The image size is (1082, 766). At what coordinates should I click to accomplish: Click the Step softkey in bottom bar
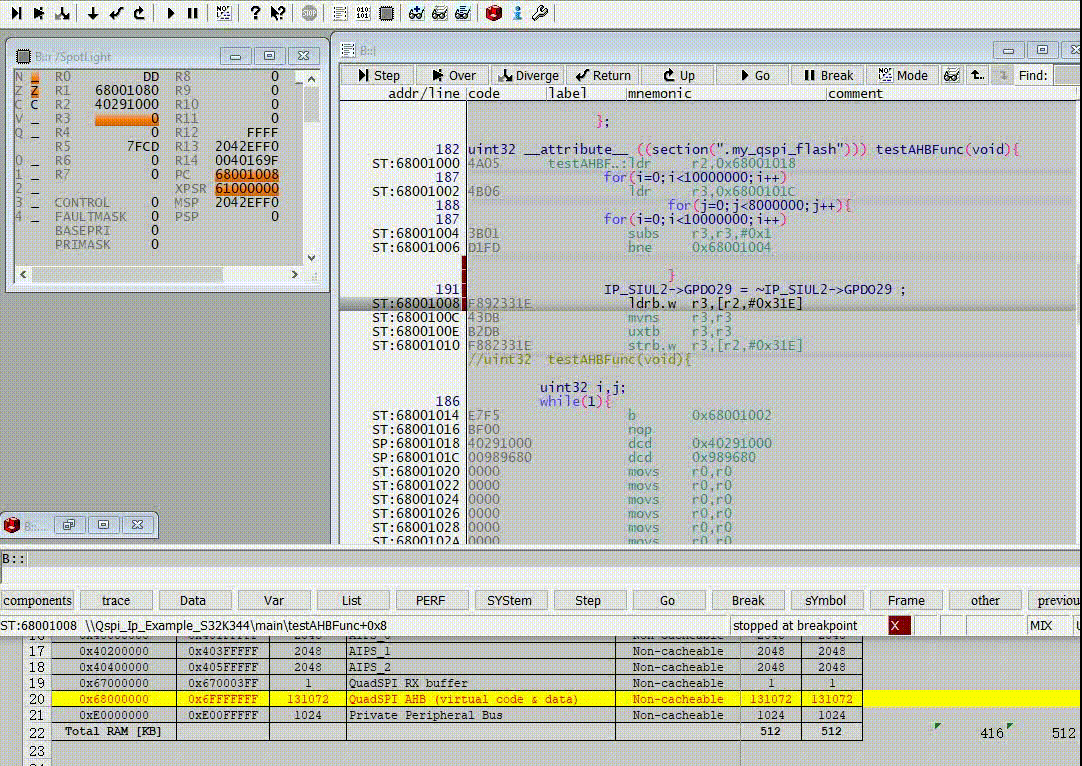[588, 600]
